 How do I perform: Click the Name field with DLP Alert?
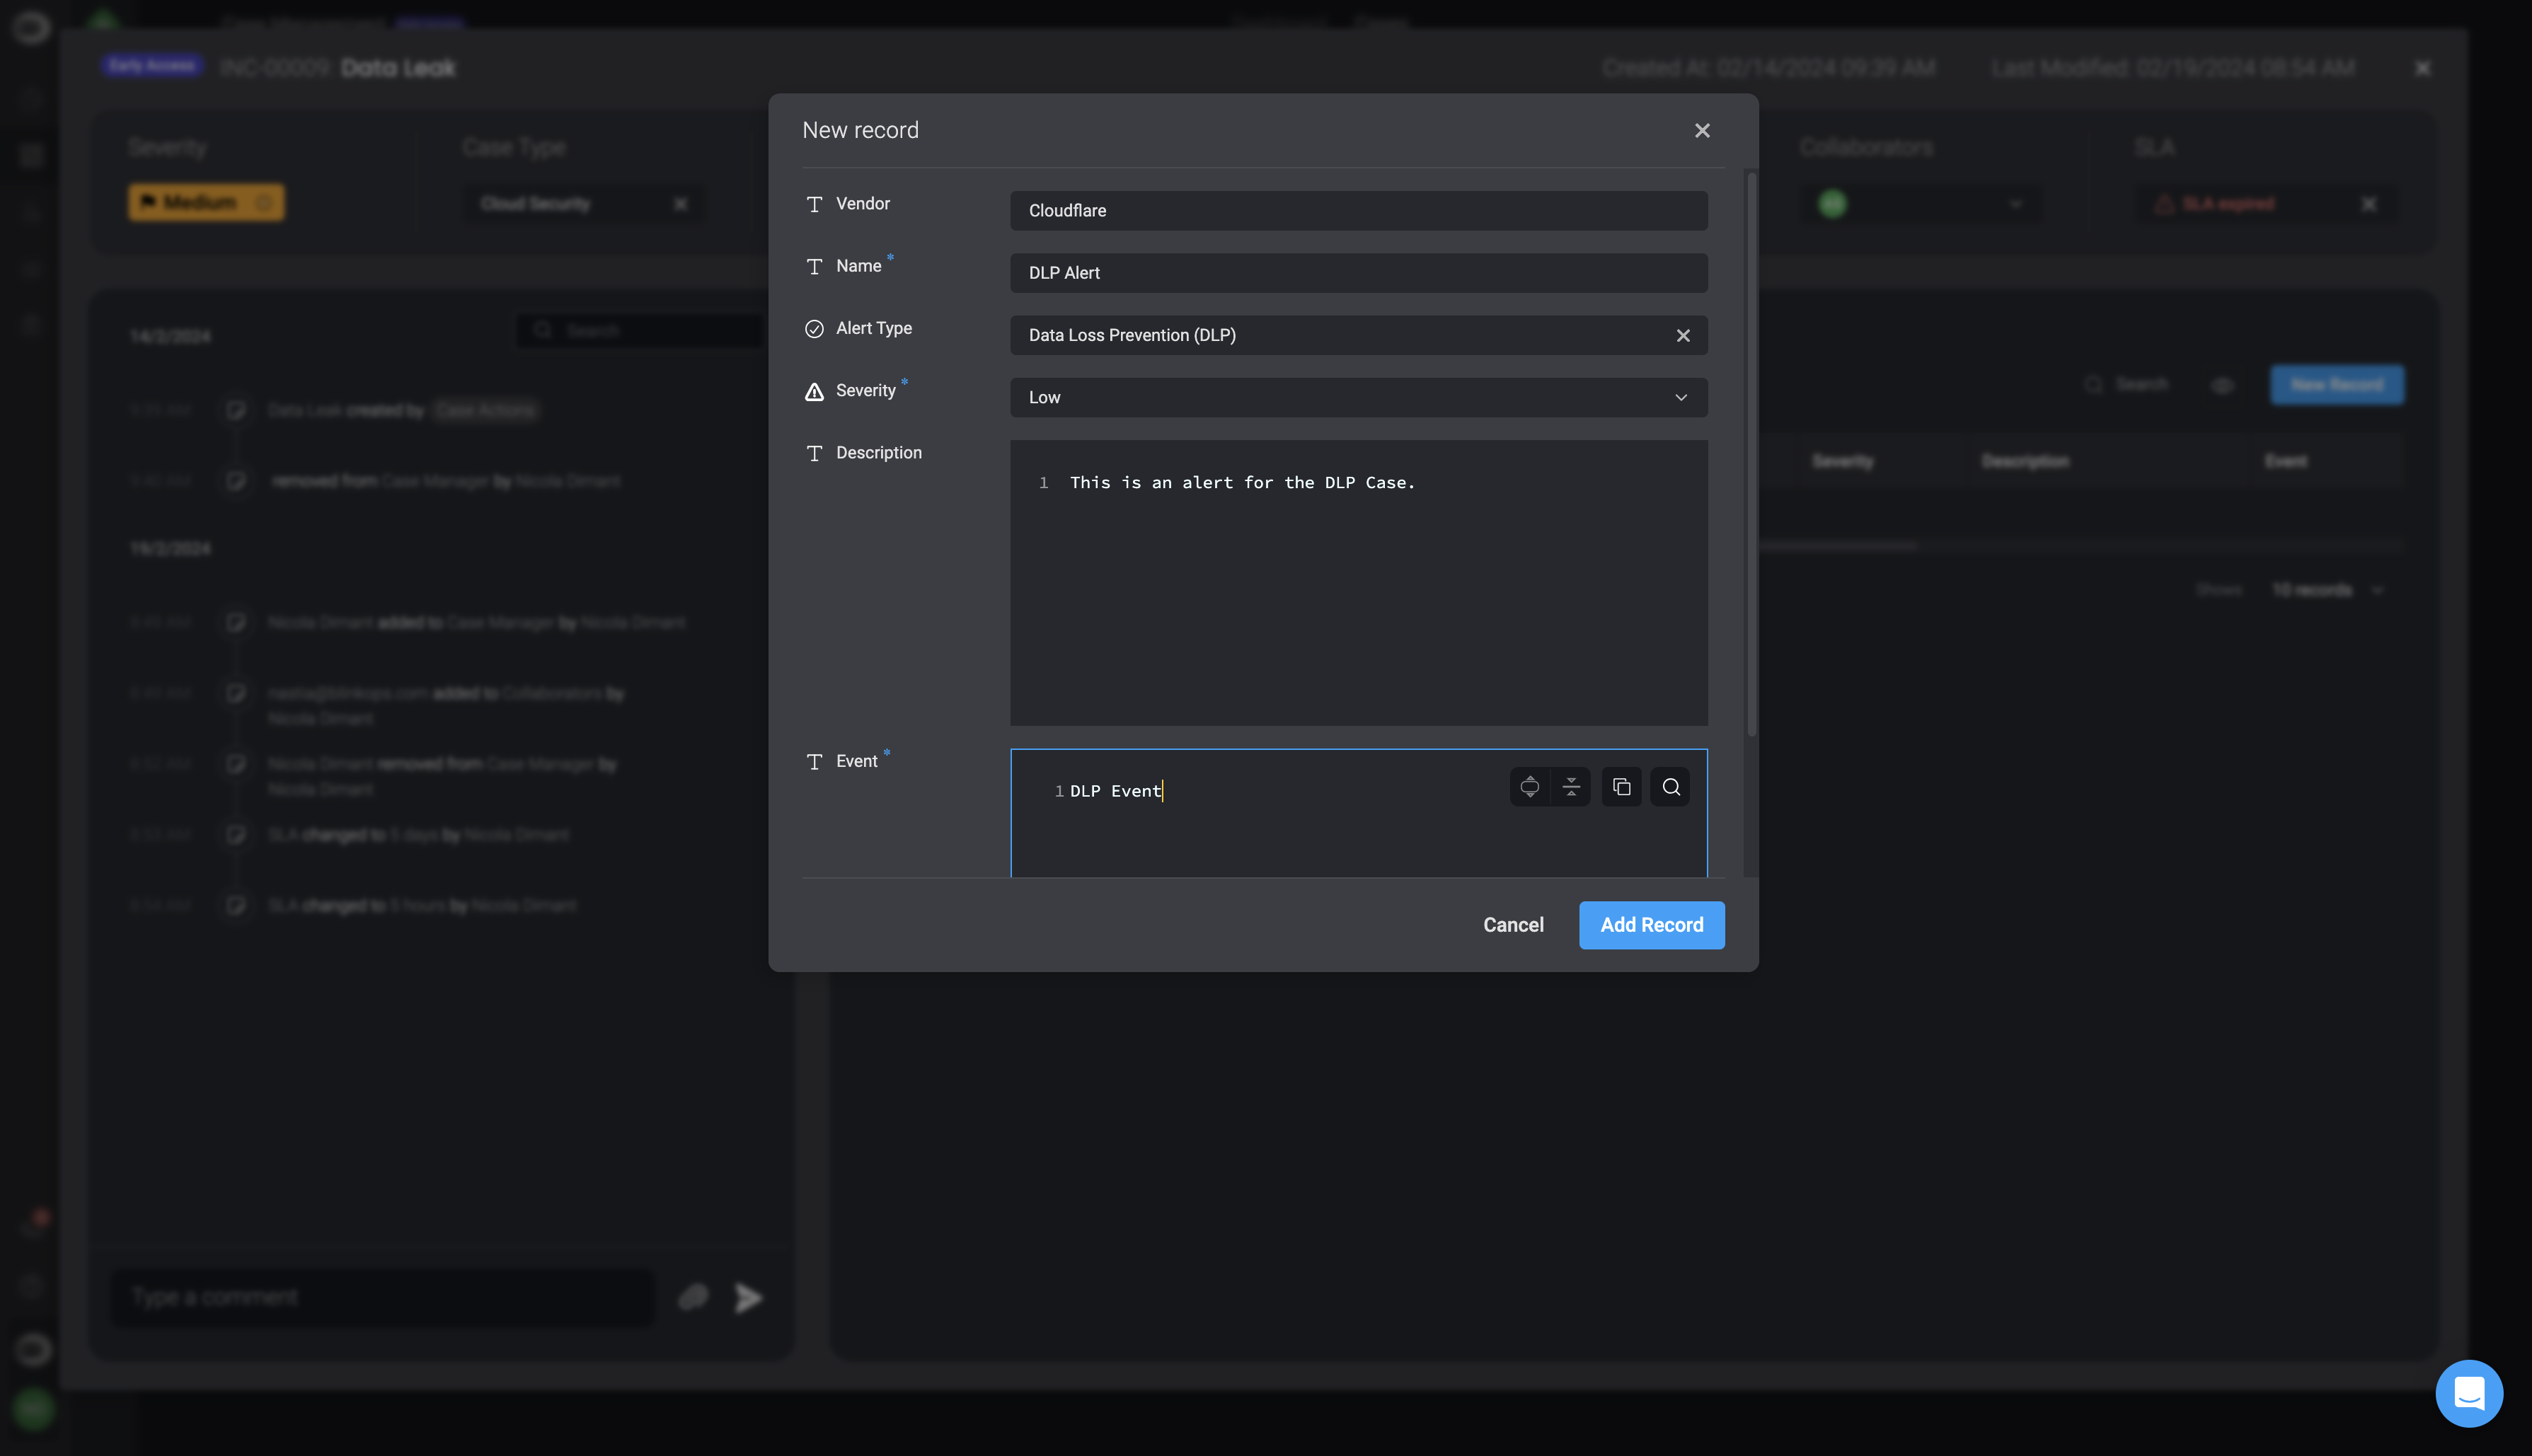point(1358,273)
